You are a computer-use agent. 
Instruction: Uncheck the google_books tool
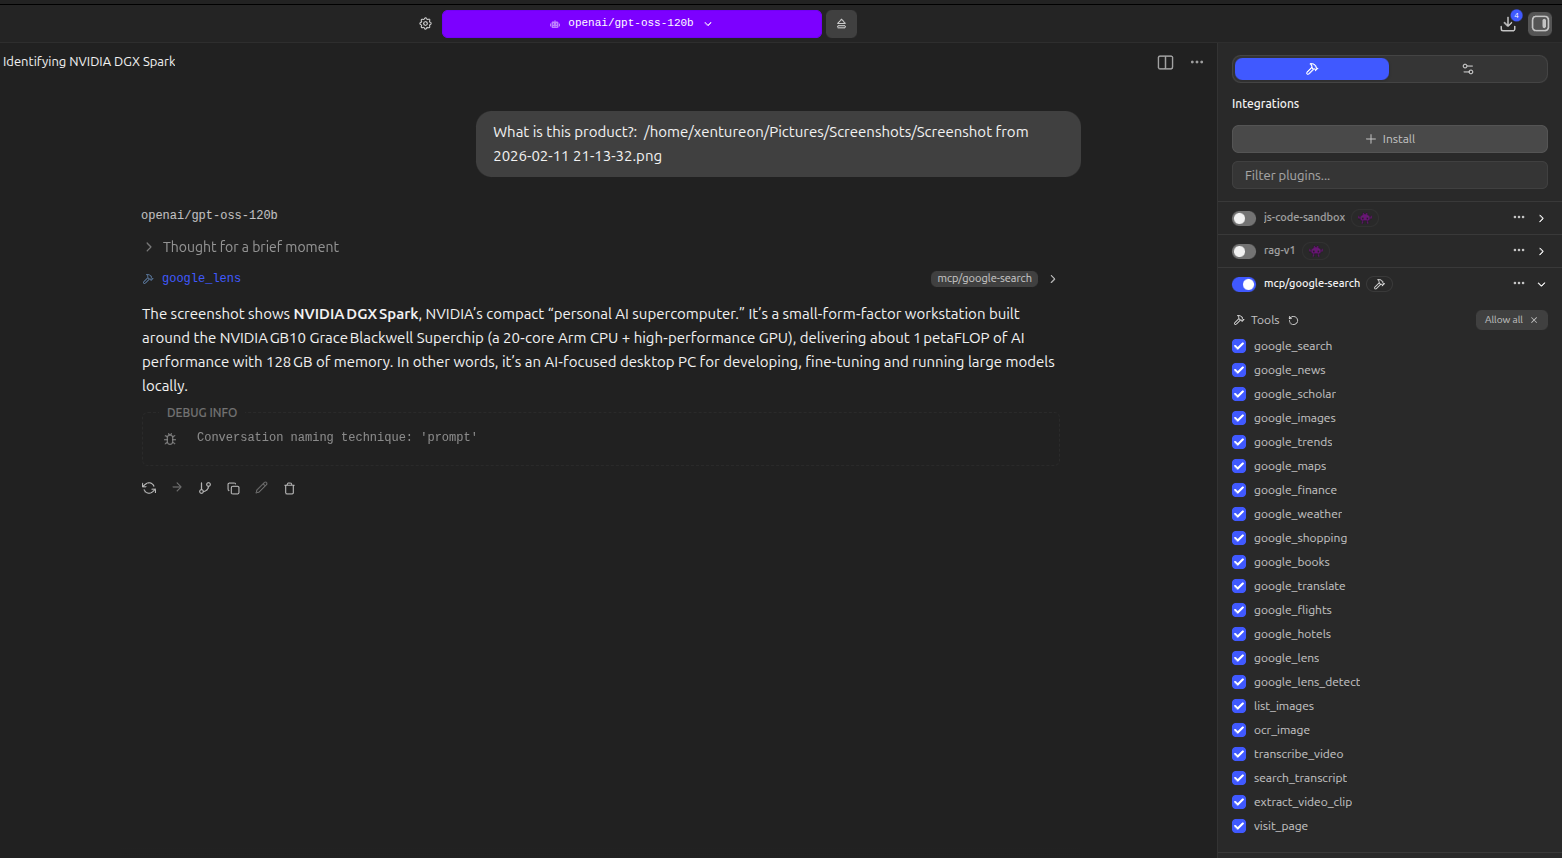pos(1239,562)
